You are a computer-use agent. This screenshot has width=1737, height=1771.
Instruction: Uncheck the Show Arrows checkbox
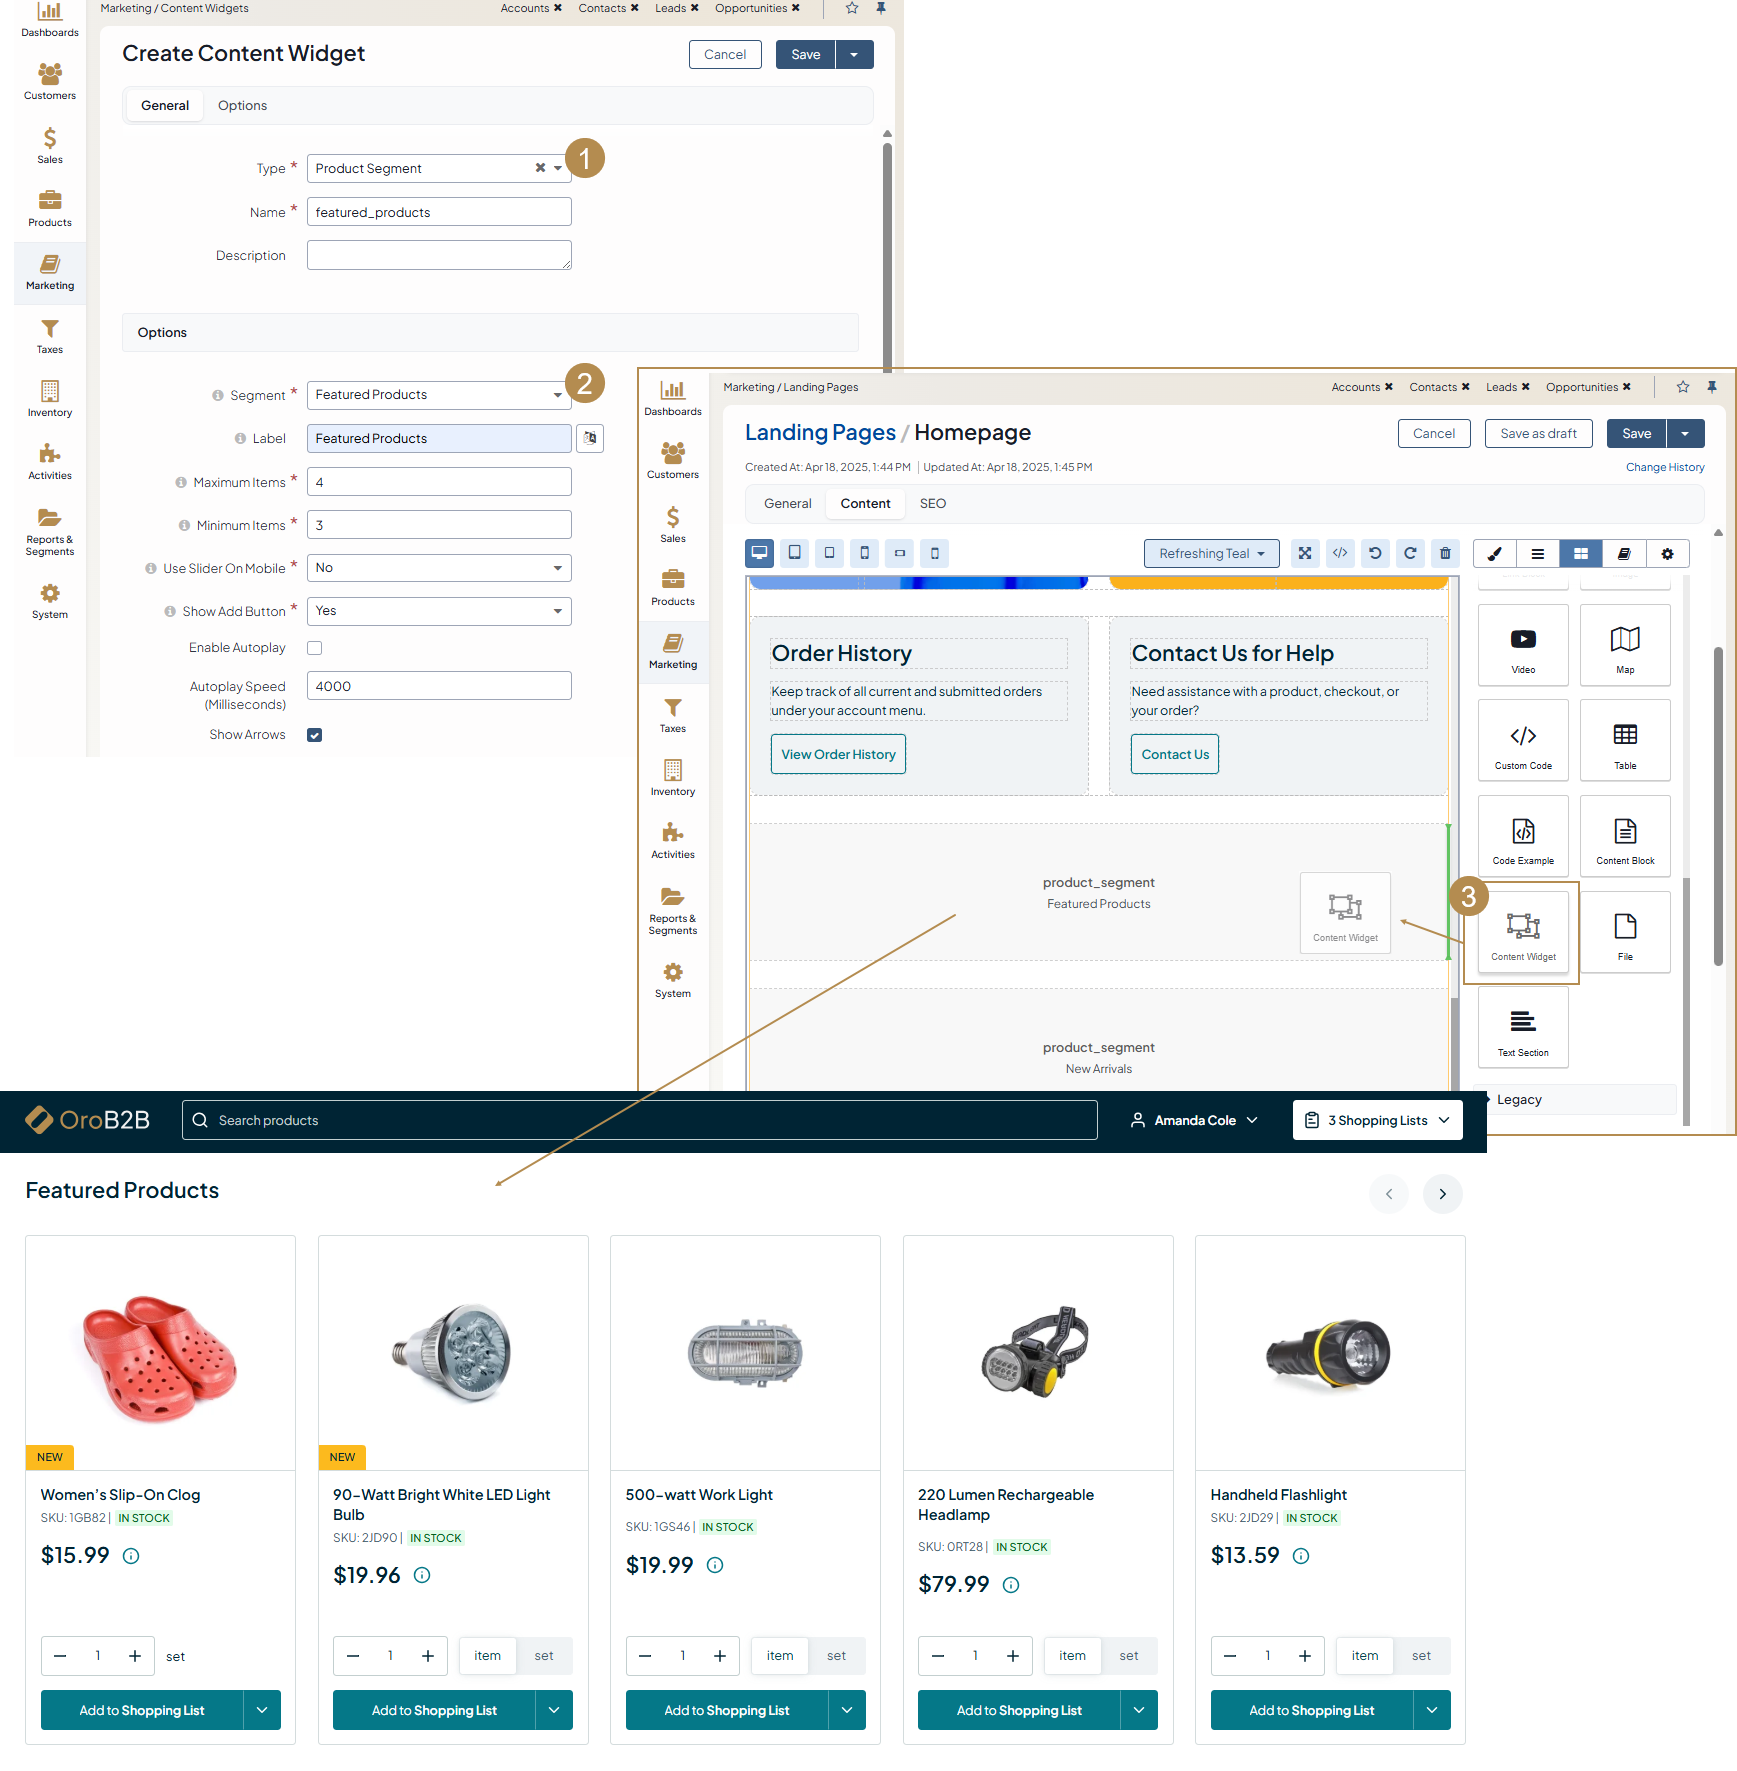pyautogui.click(x=315, y=735)
